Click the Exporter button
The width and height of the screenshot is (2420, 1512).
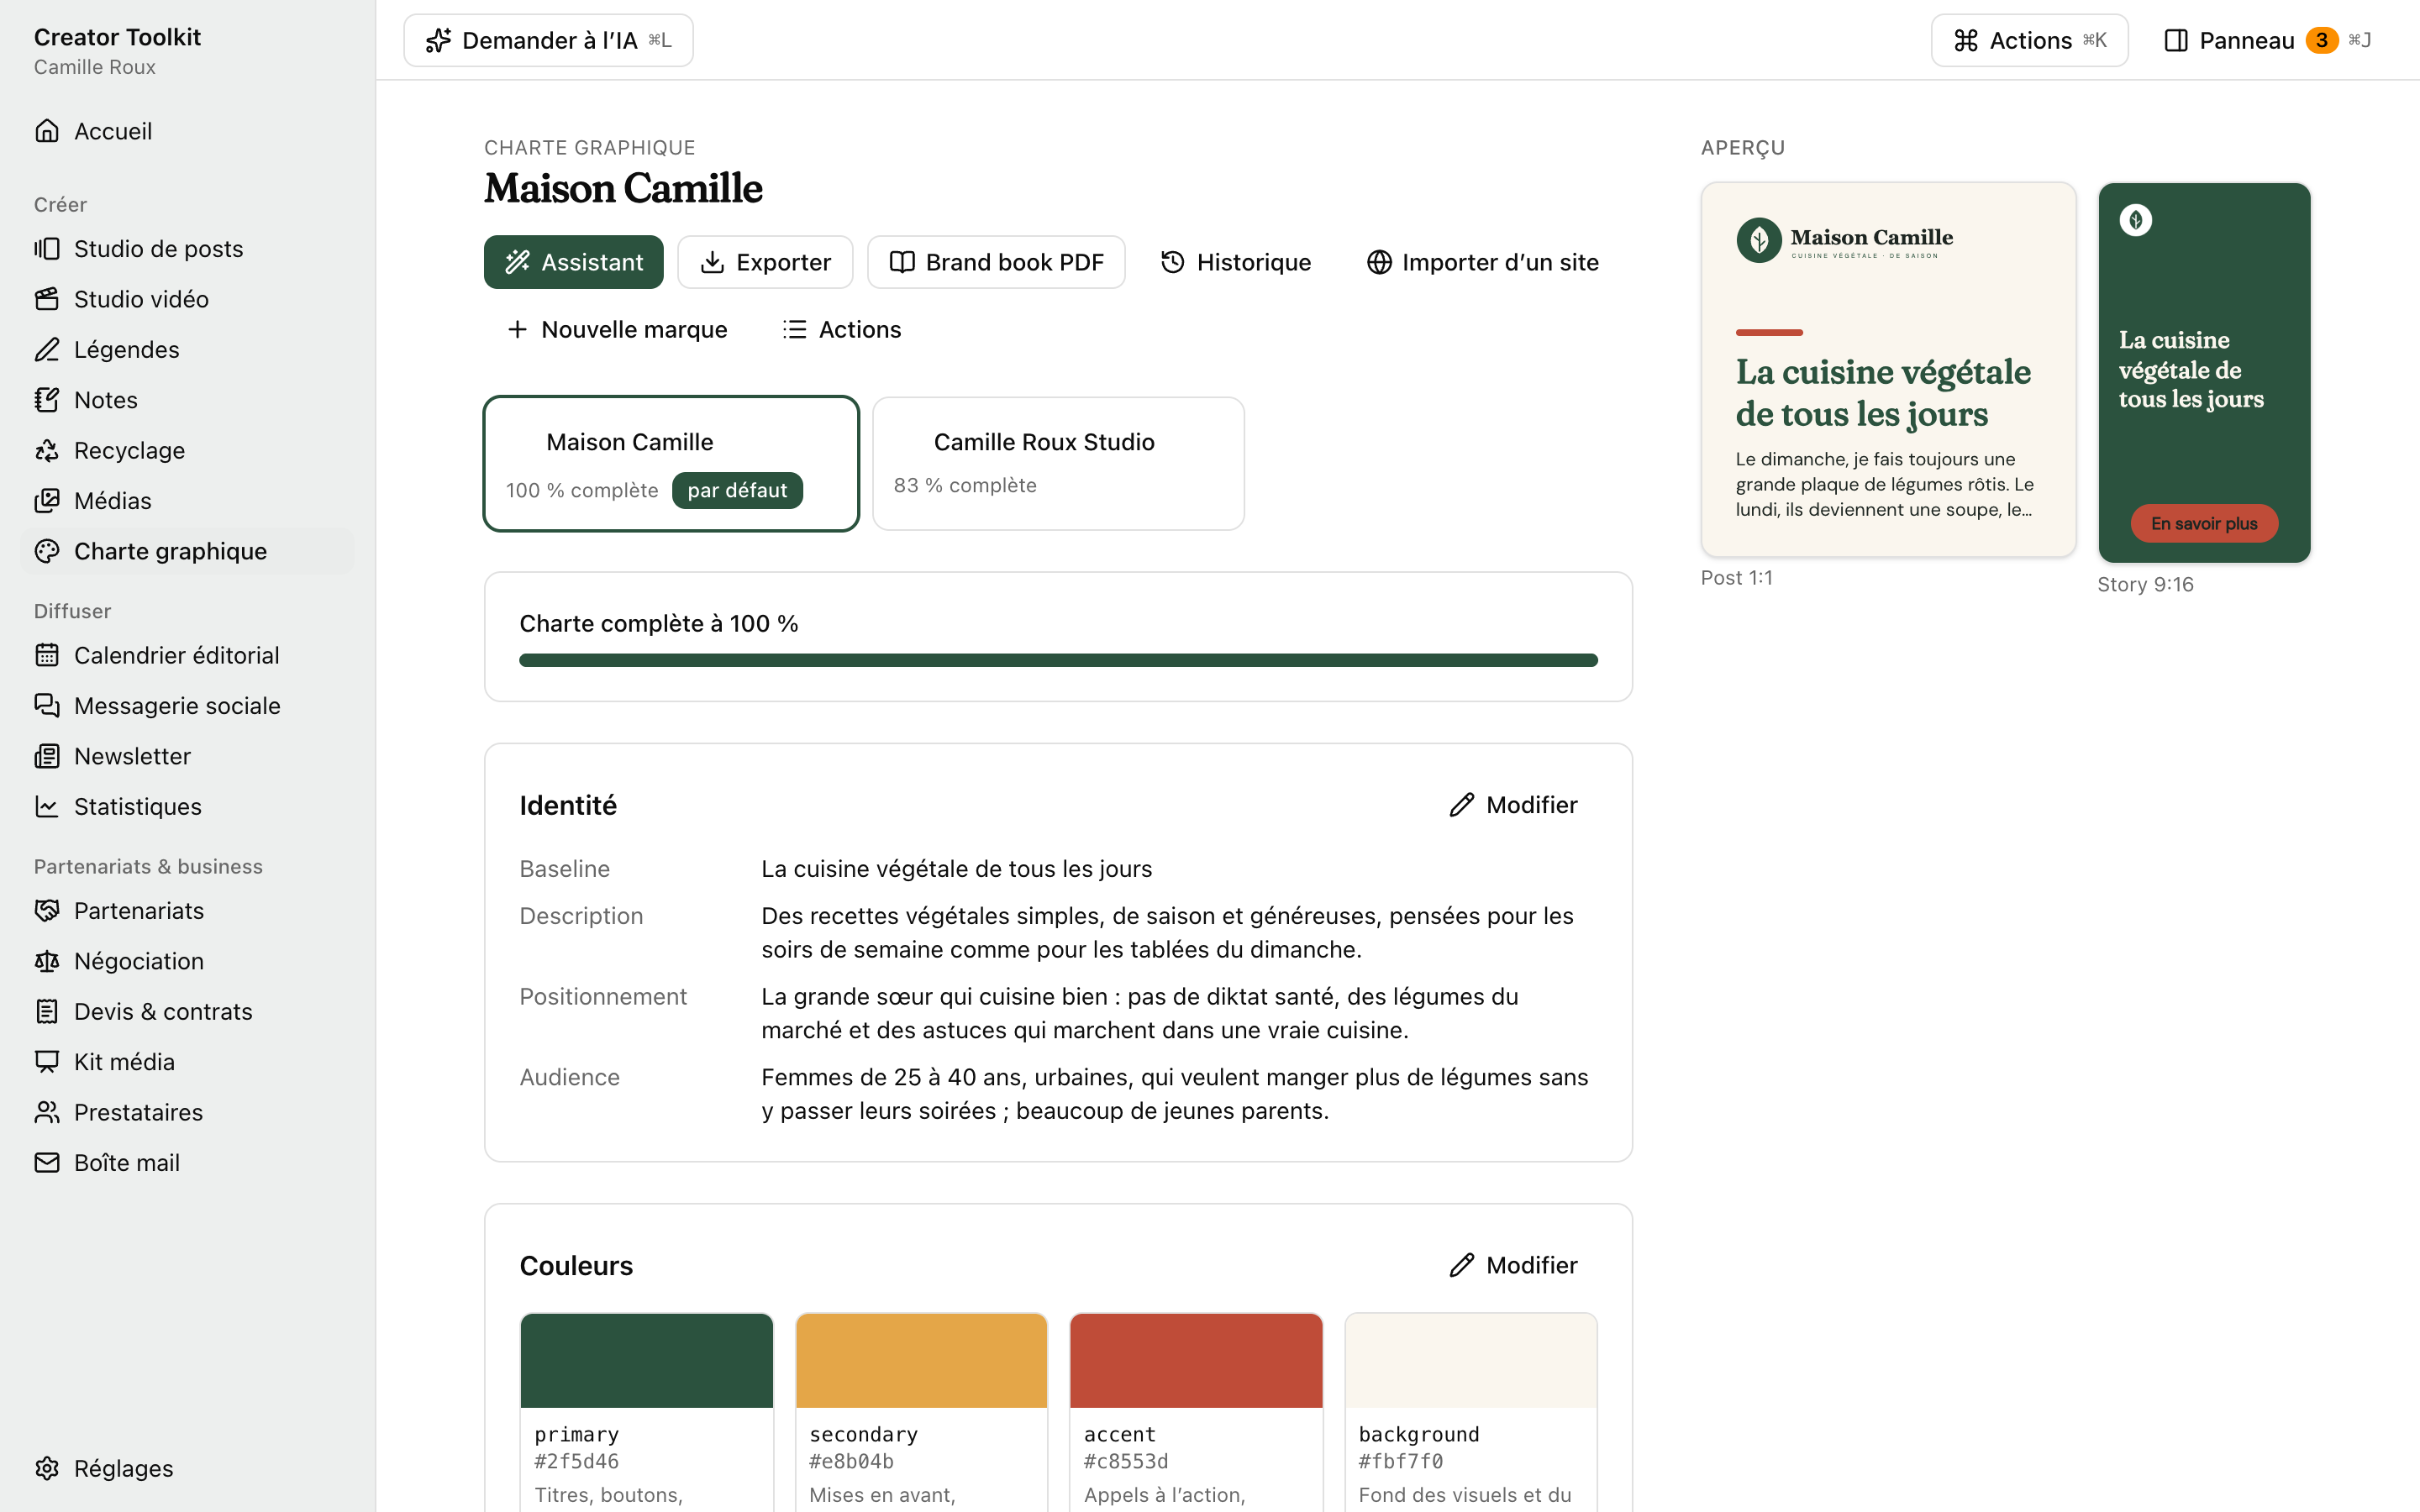tap(765, 262)
